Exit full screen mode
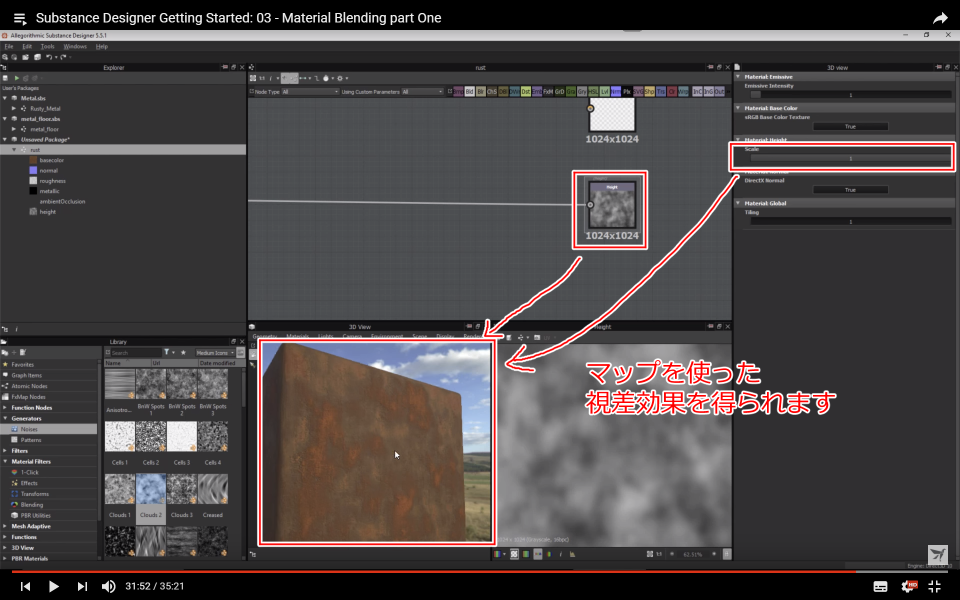The image size is (960, 600). point(935,587)
